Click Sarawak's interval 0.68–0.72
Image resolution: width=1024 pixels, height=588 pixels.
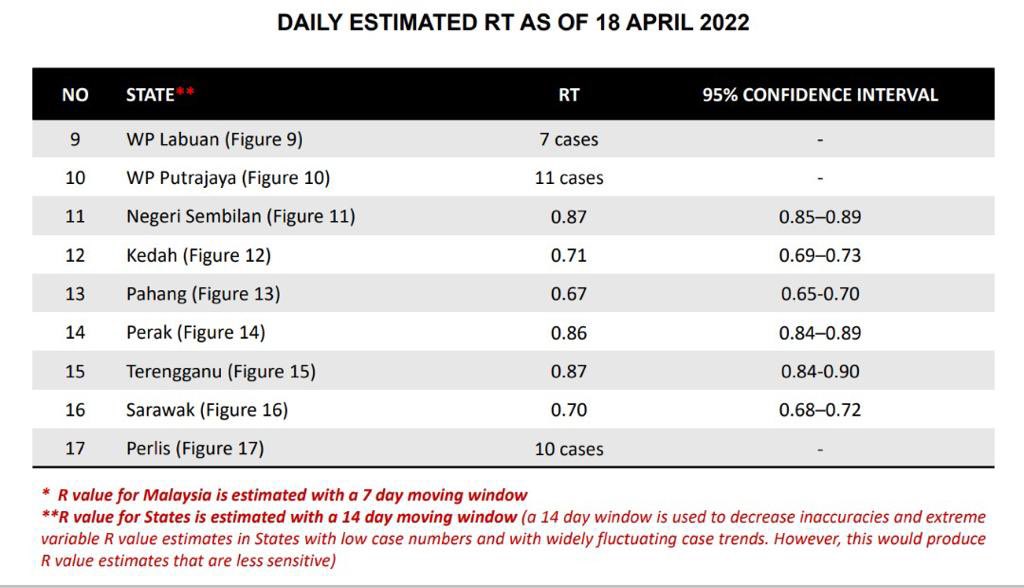tap(820, 410)
